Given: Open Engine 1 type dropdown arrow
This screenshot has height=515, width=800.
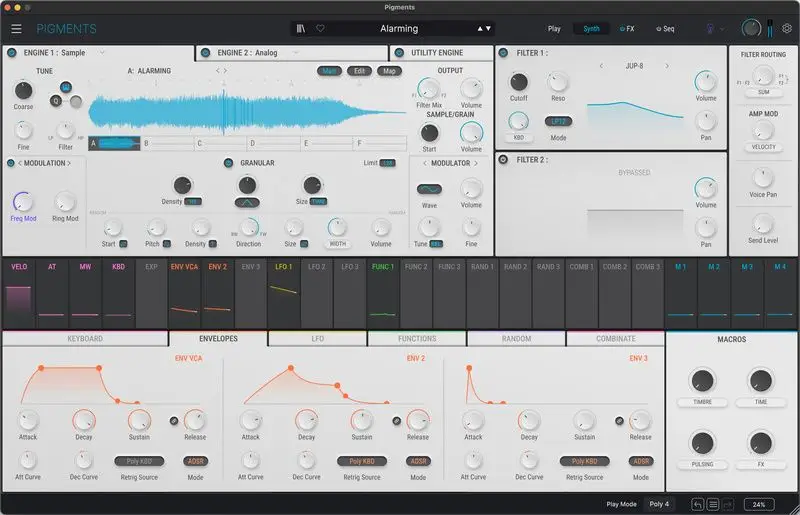Looking at the screenshot, I should [102, 53].
